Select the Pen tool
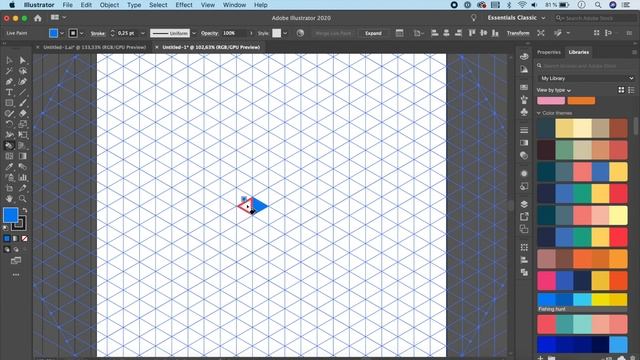 coord(9,81)
